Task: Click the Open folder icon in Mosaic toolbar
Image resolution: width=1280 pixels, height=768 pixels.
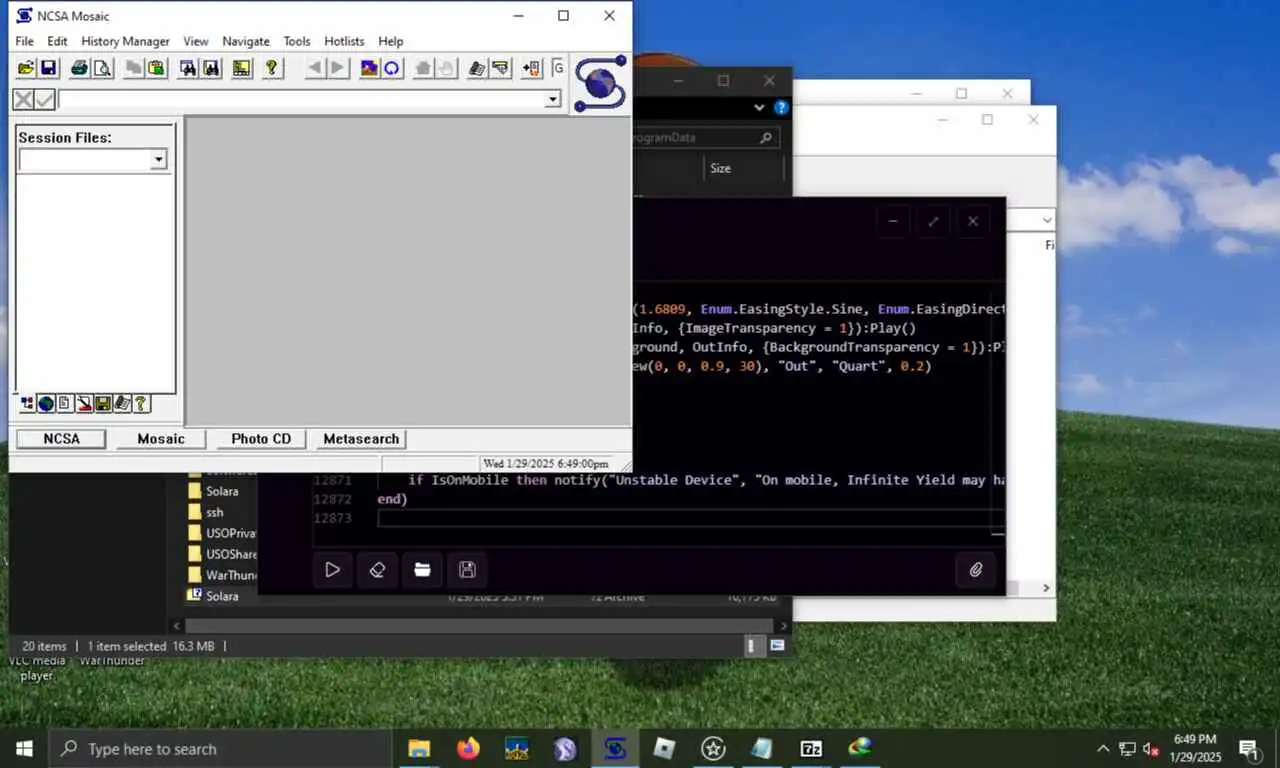Action: tap(26, 68)
